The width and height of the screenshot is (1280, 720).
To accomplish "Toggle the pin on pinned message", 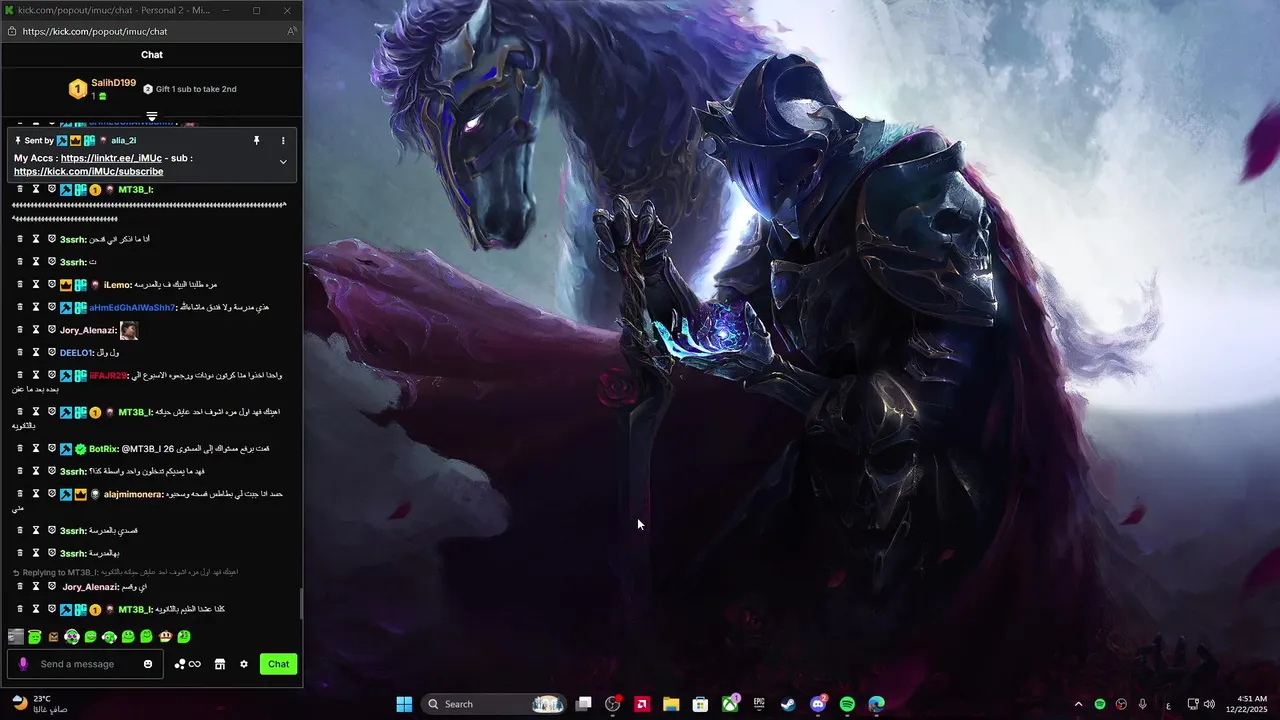I will [x=256, y=141].
